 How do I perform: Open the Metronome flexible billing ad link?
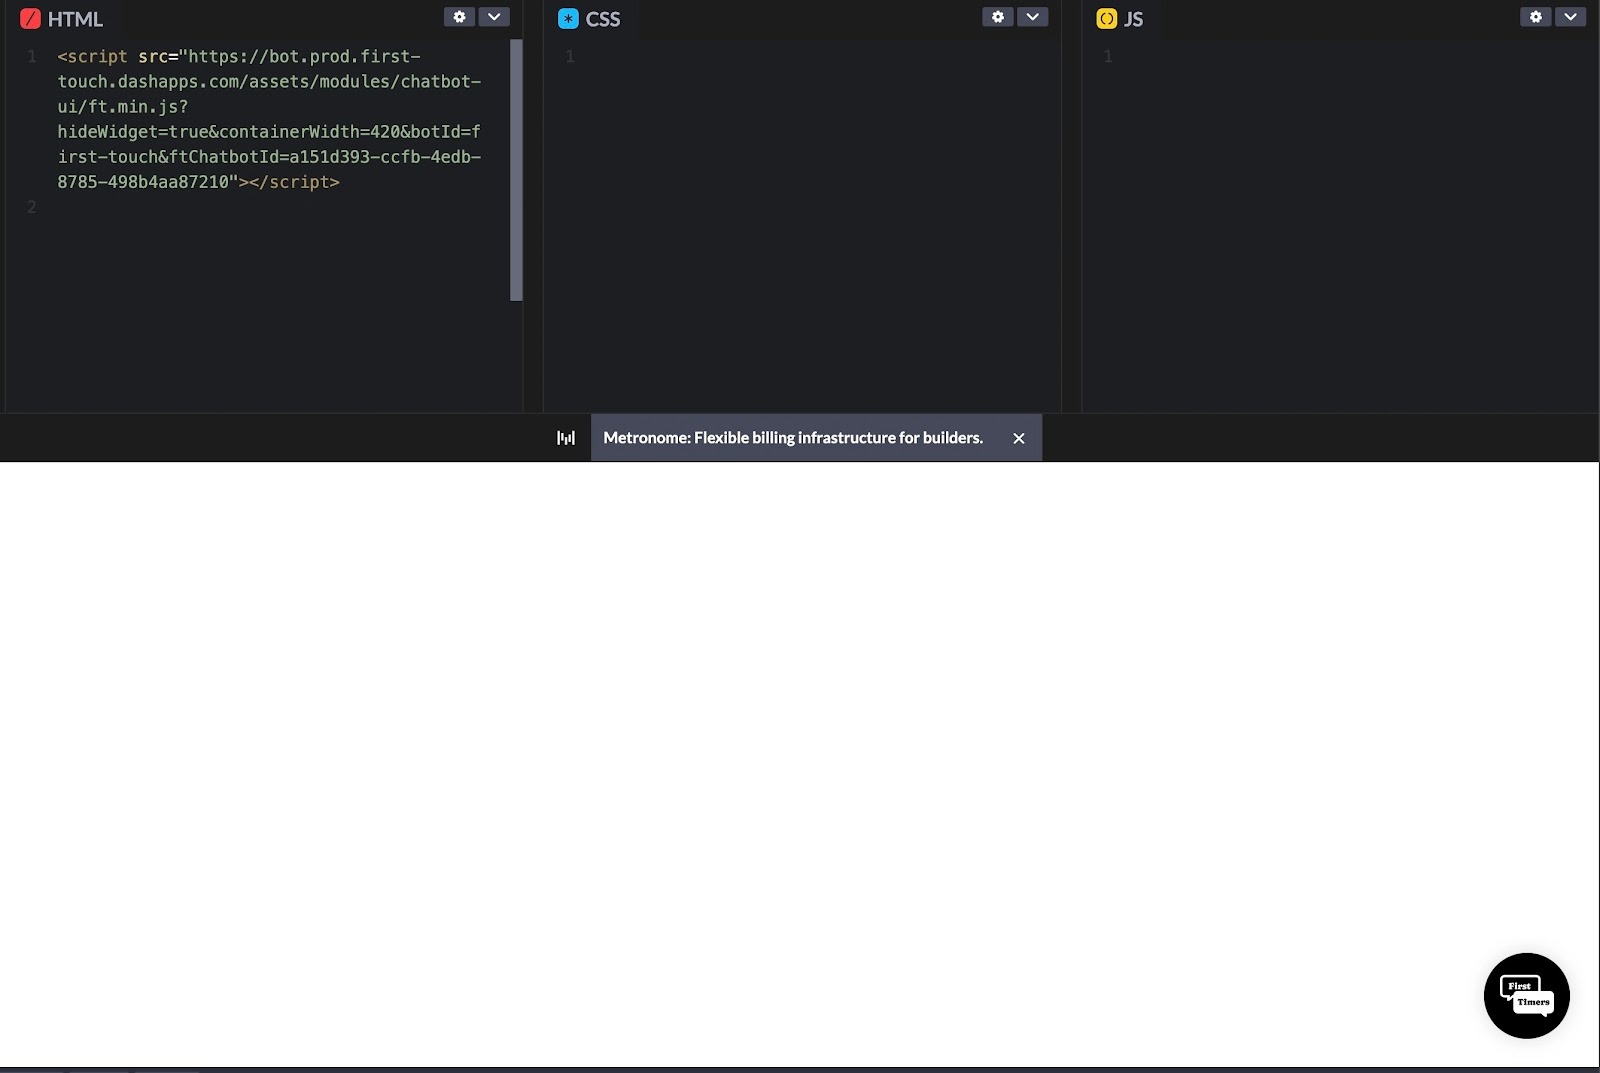(793, 438)
